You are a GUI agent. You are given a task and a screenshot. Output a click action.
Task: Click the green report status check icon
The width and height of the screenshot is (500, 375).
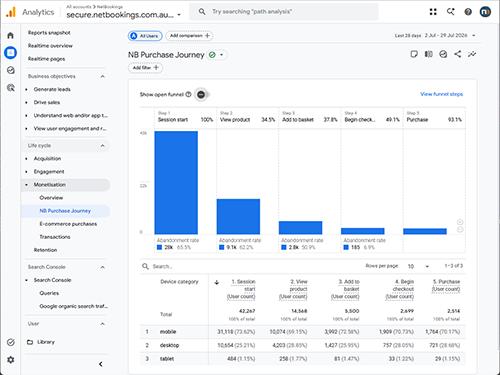(x=212, y=55)
